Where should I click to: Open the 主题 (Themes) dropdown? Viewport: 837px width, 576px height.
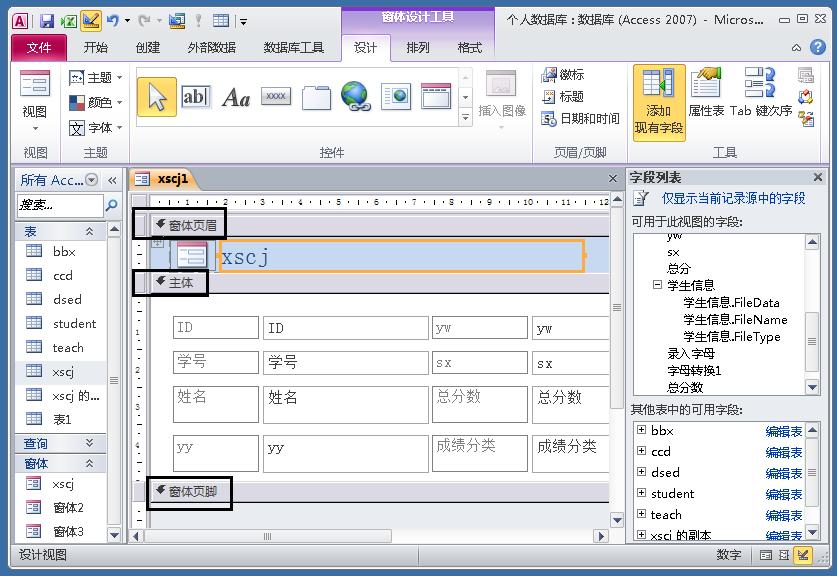click(x=97, y=77)
